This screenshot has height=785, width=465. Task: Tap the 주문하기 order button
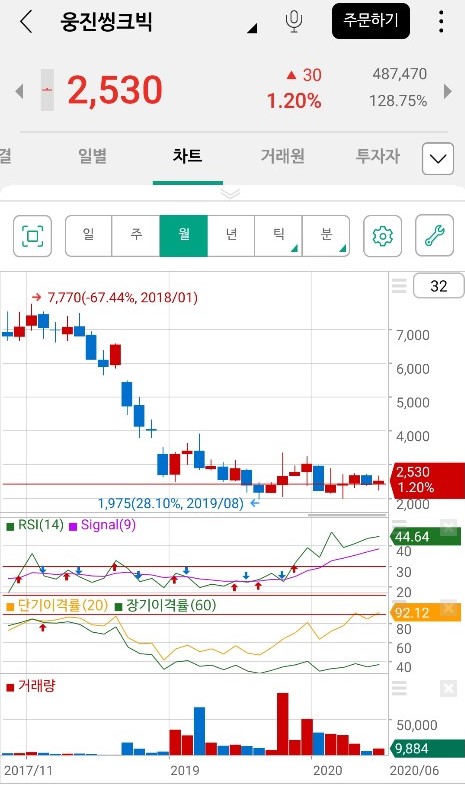point(371,21)
